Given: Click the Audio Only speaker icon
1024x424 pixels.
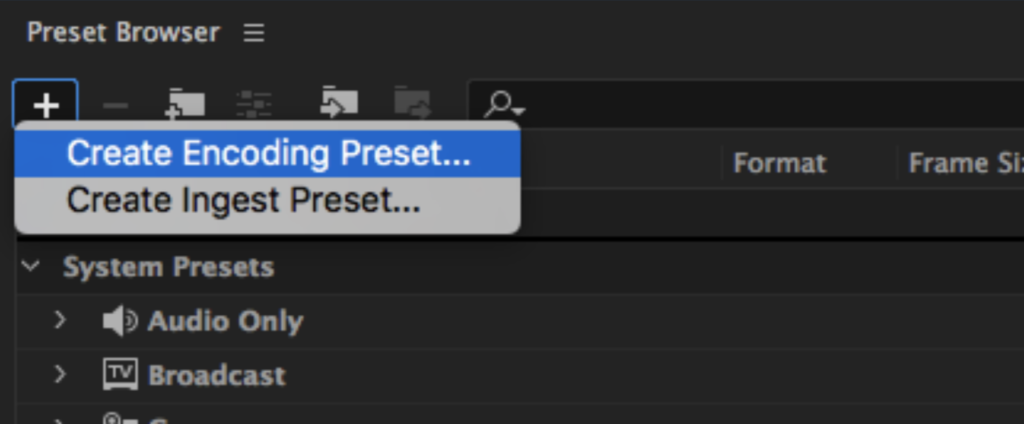Looking at the screenshot, I should [x=120, y=321].
